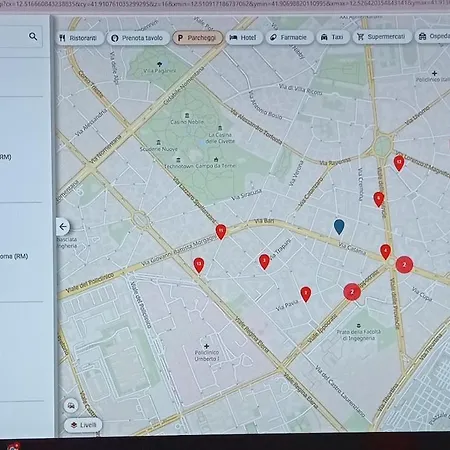The height and width of the screenshot is (450, 450).
Task: Click the Via Cremona street label
Action: click(360, 184)
